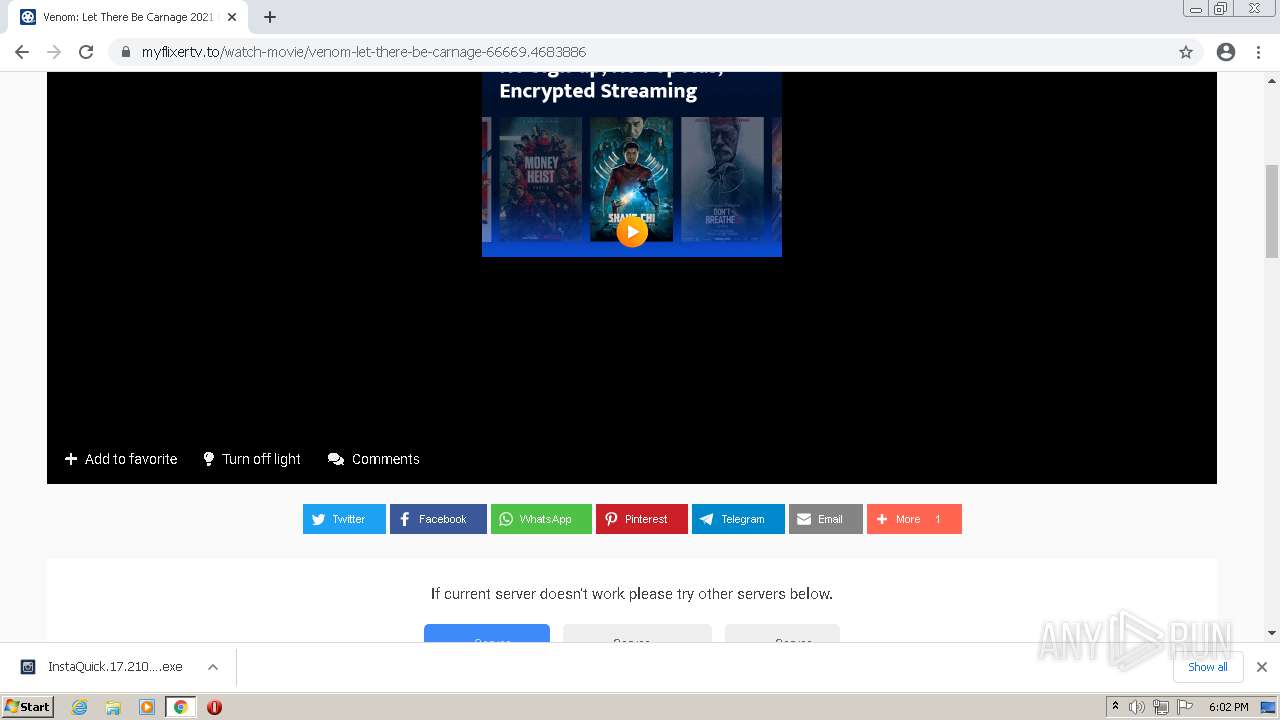The image size is (1280, 720).
Task: Share on Pinterest
Action: click(642, 519)
